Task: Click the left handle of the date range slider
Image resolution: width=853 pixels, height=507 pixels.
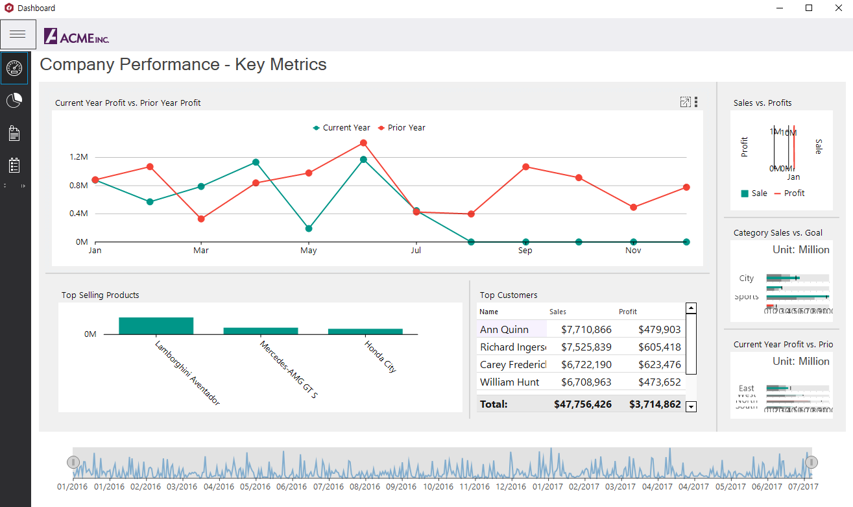Action: [x=73, y=462]
